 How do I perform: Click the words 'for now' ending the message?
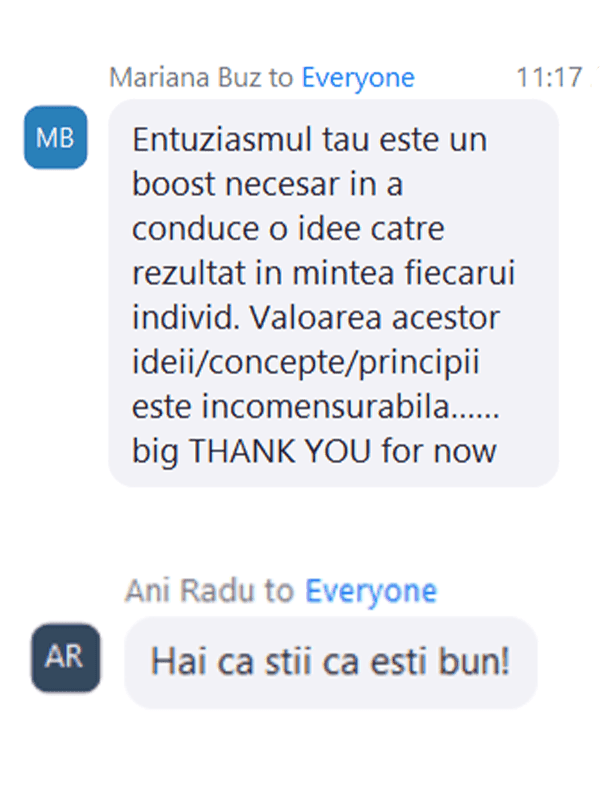click(x=439, y=452)
